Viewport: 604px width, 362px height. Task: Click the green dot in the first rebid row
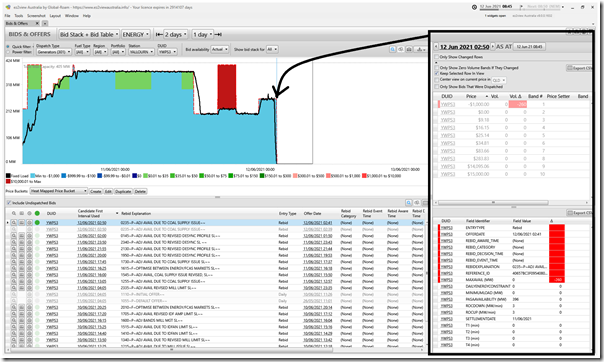pos(37,223)
